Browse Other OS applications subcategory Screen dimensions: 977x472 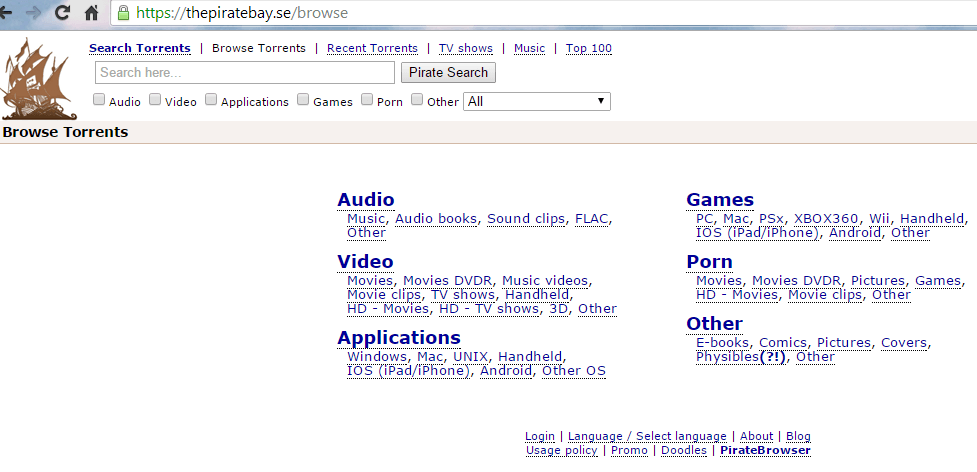pos(574,371)
